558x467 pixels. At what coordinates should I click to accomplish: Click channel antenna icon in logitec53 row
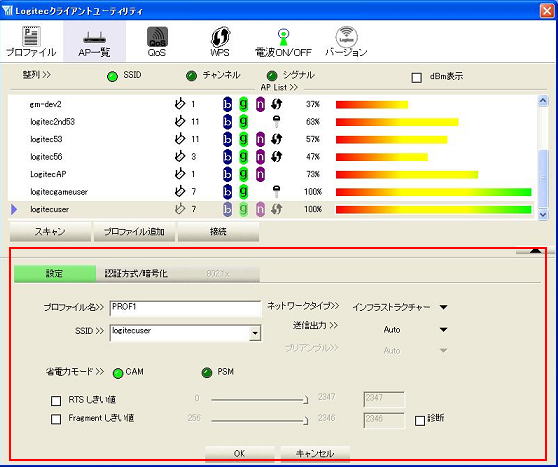click(x=180, y=138)
